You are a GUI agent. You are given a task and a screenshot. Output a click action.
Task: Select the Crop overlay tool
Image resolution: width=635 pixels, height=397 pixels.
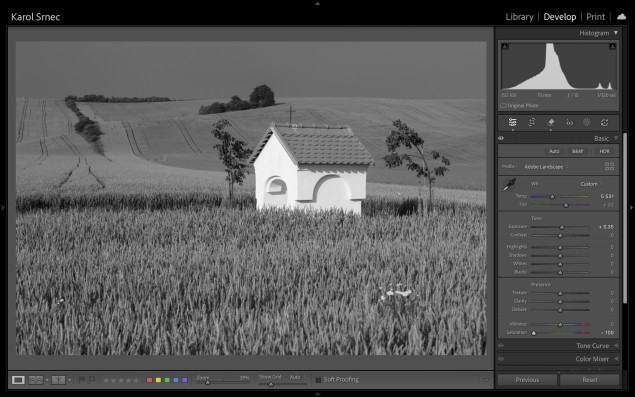pyautogui.click(x=532, y=122)
